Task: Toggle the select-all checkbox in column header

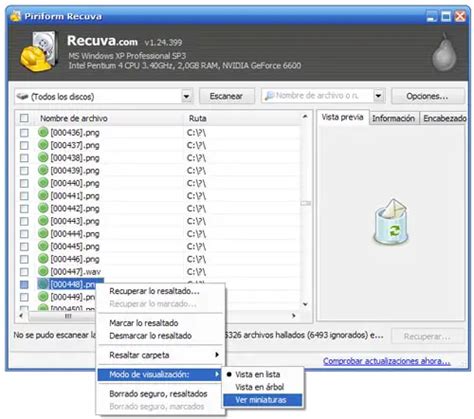Action: pos(24,118)
